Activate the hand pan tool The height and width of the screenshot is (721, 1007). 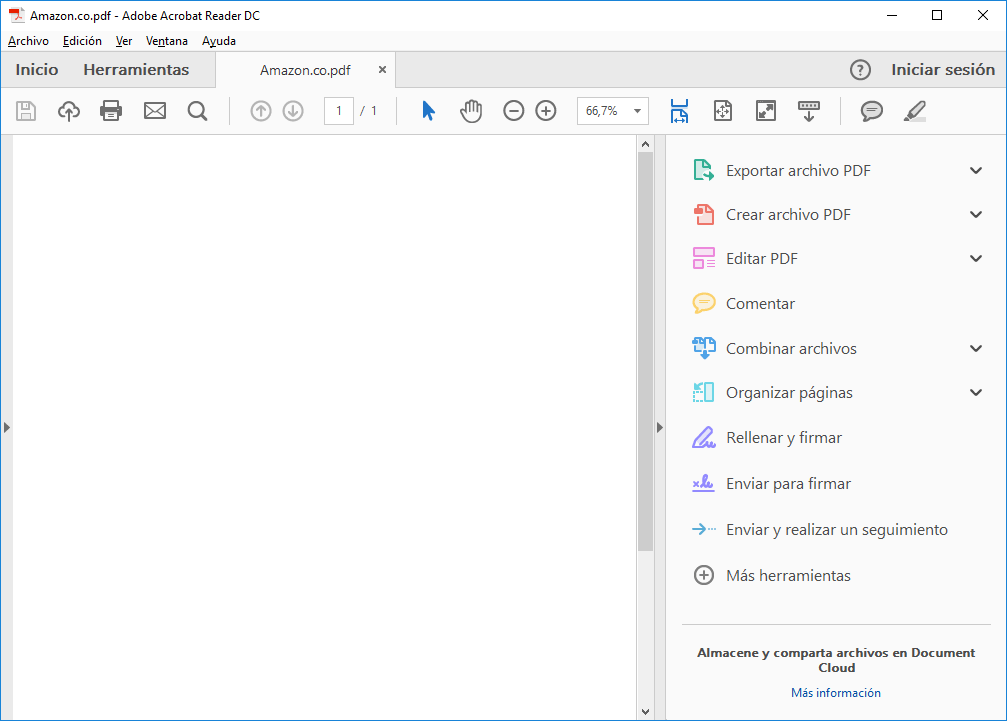coord(471,111)
